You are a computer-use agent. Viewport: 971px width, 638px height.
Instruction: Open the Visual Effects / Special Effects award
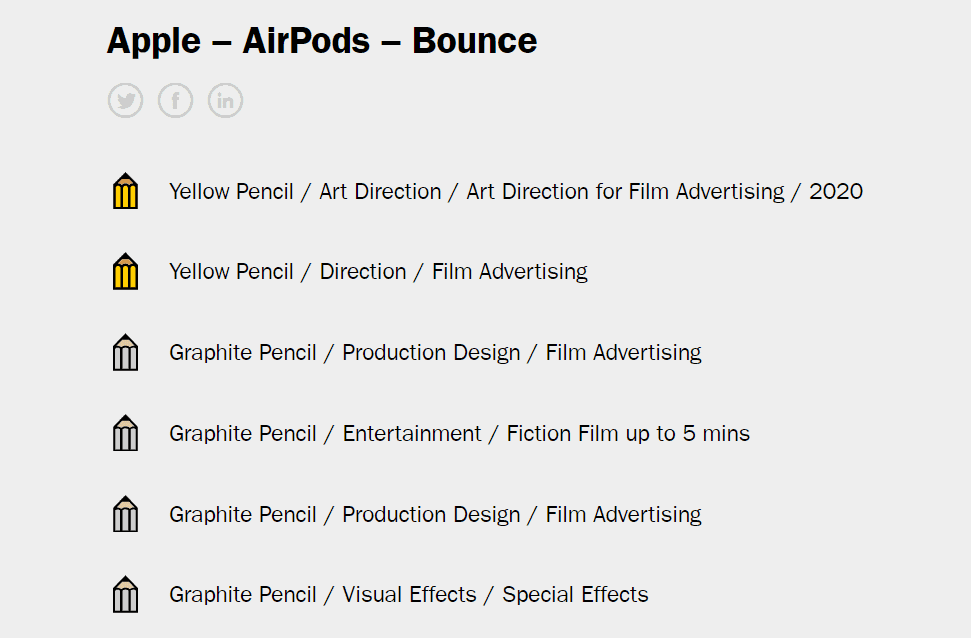(408, 595)
